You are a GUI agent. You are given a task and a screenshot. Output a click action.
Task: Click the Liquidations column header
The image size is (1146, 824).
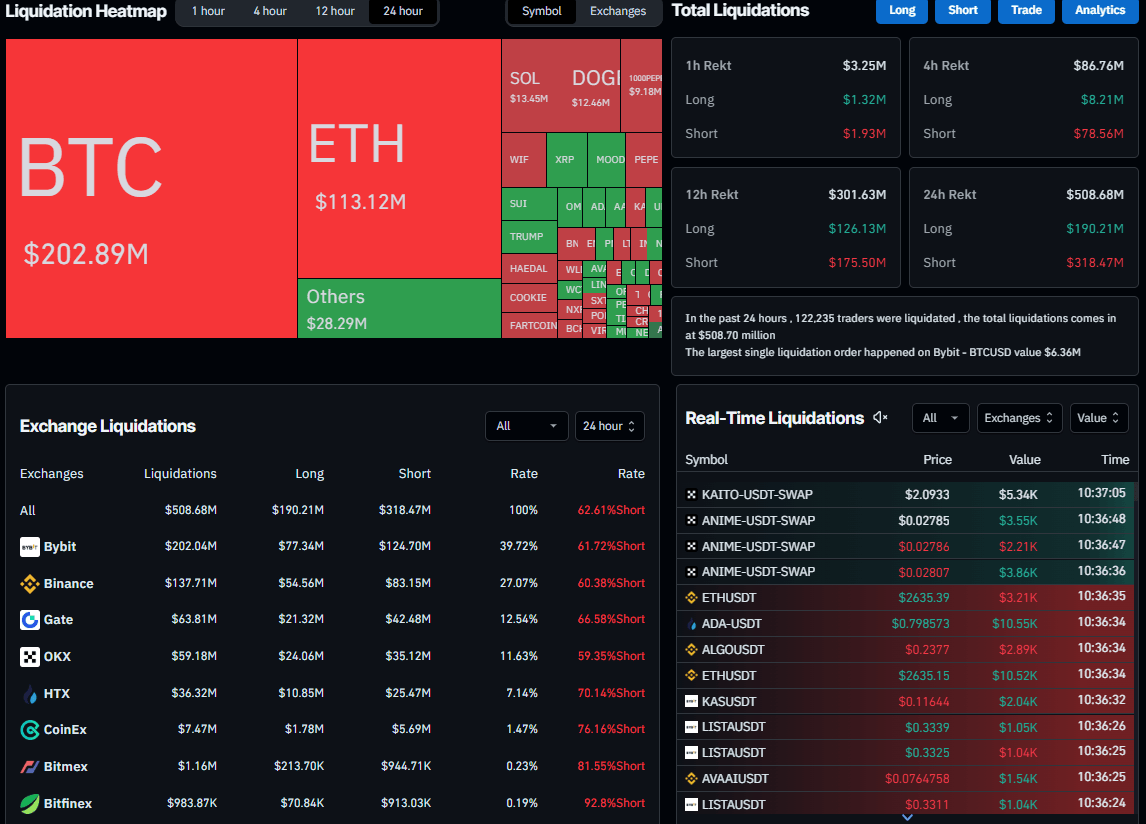(x=180, y=474)
